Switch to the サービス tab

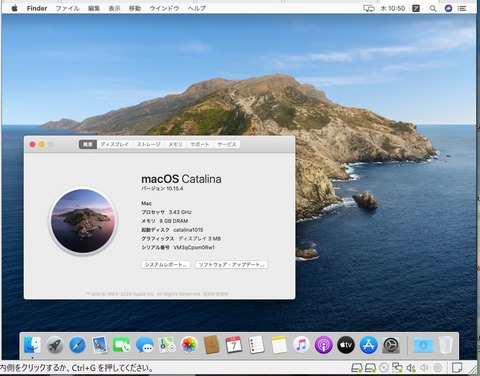(x=227, y=144)
